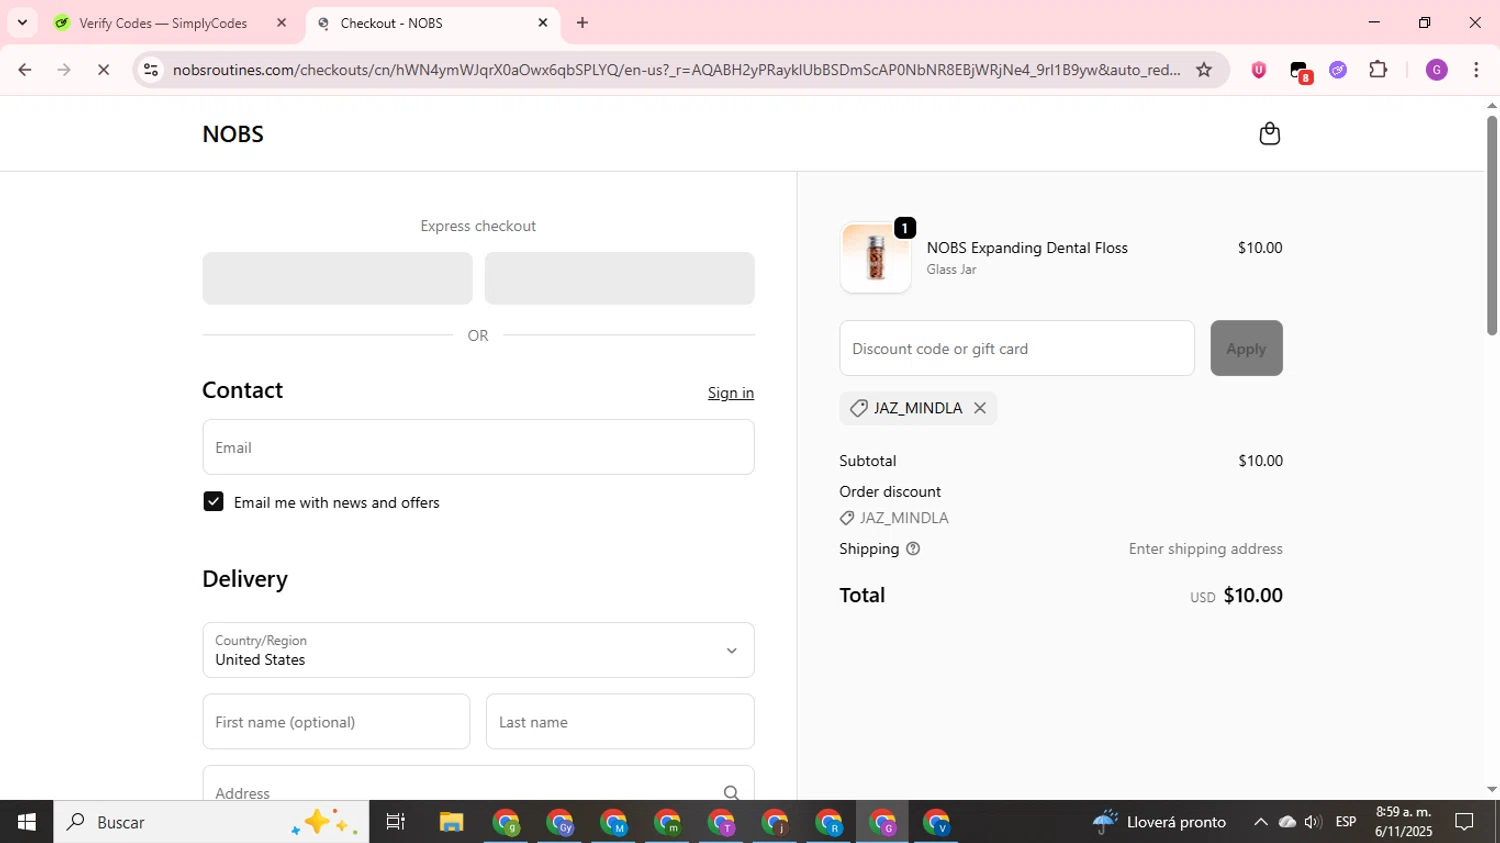Open Windows Start menu

(x=26, y=822)
